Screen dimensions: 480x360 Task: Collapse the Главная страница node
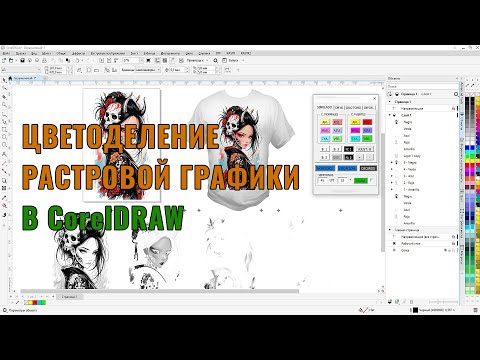click(389, 230)
